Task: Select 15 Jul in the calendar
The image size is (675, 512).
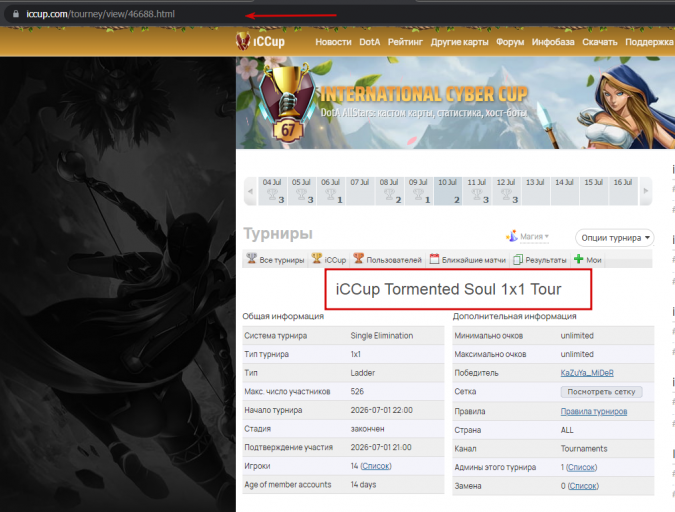Action: pyautogui.click(x=594, y=191)
